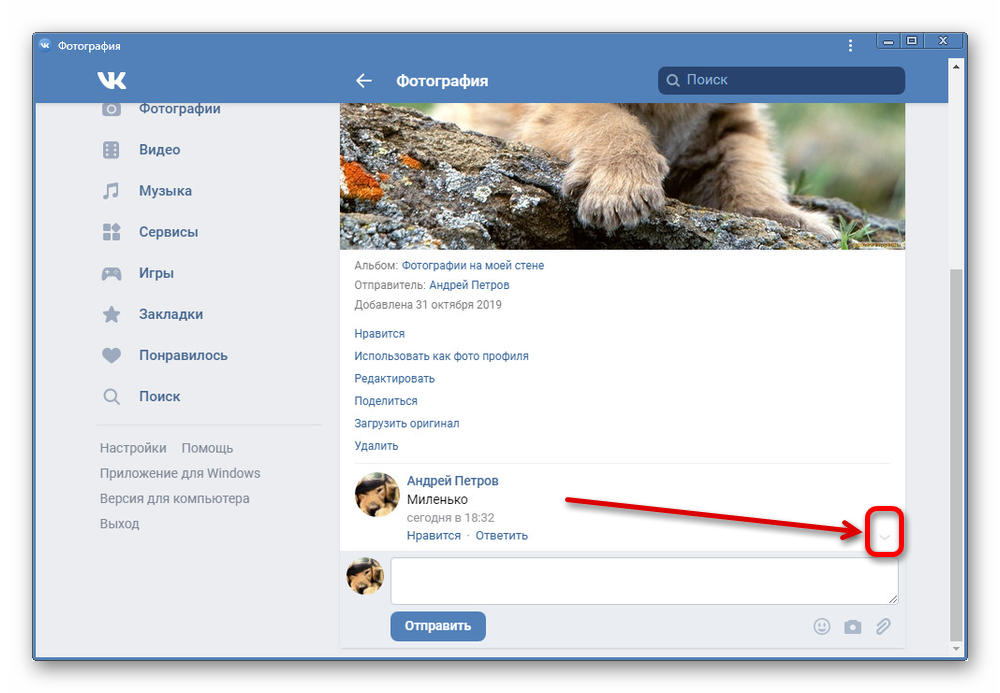Screen dimensions: 1000x693
Task: Click the comment text Миленько
Action: pyautogui.click(x=437, y=499)
